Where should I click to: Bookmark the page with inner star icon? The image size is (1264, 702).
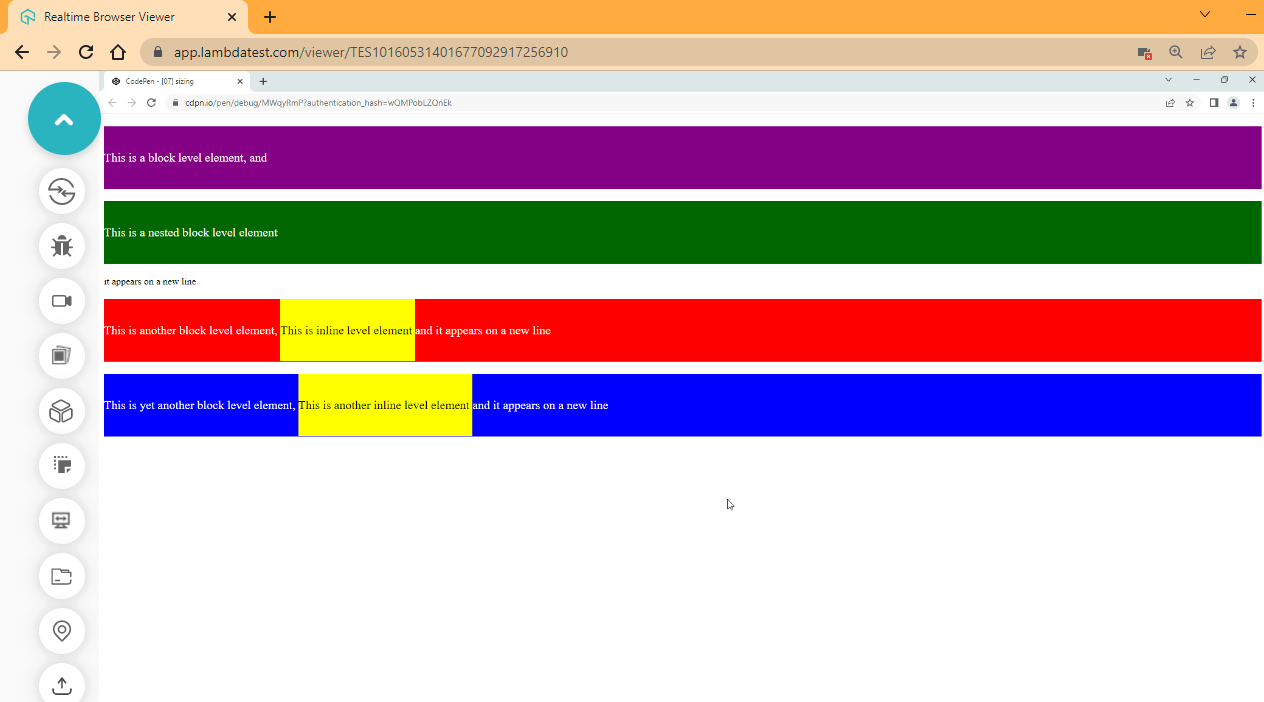click(x=1190, y=103)
